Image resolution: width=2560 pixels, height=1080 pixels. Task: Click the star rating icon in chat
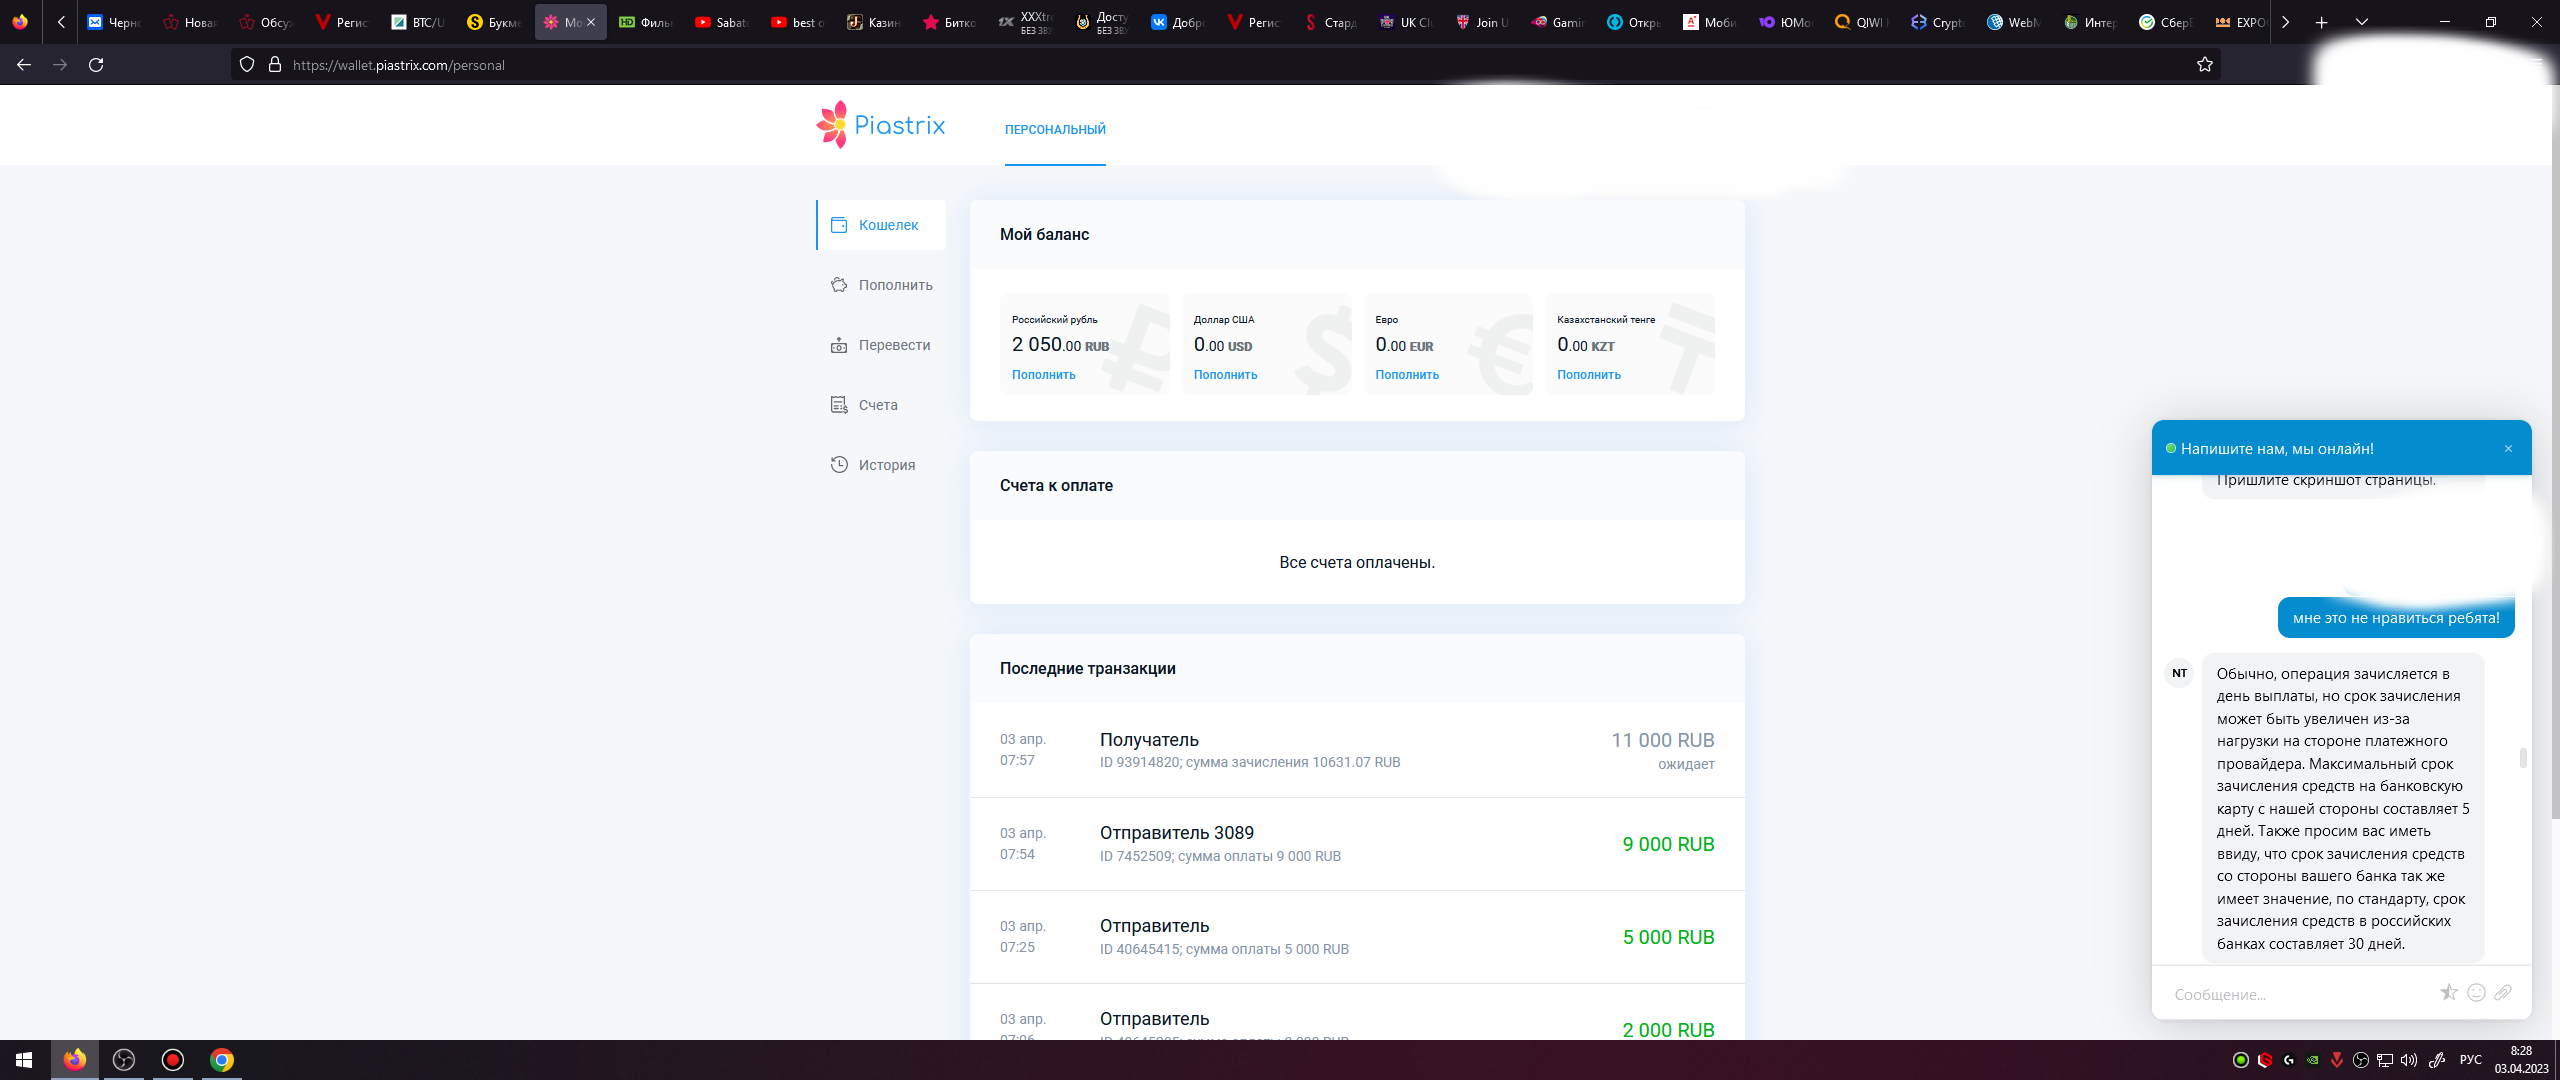[x=2448, y=993]
